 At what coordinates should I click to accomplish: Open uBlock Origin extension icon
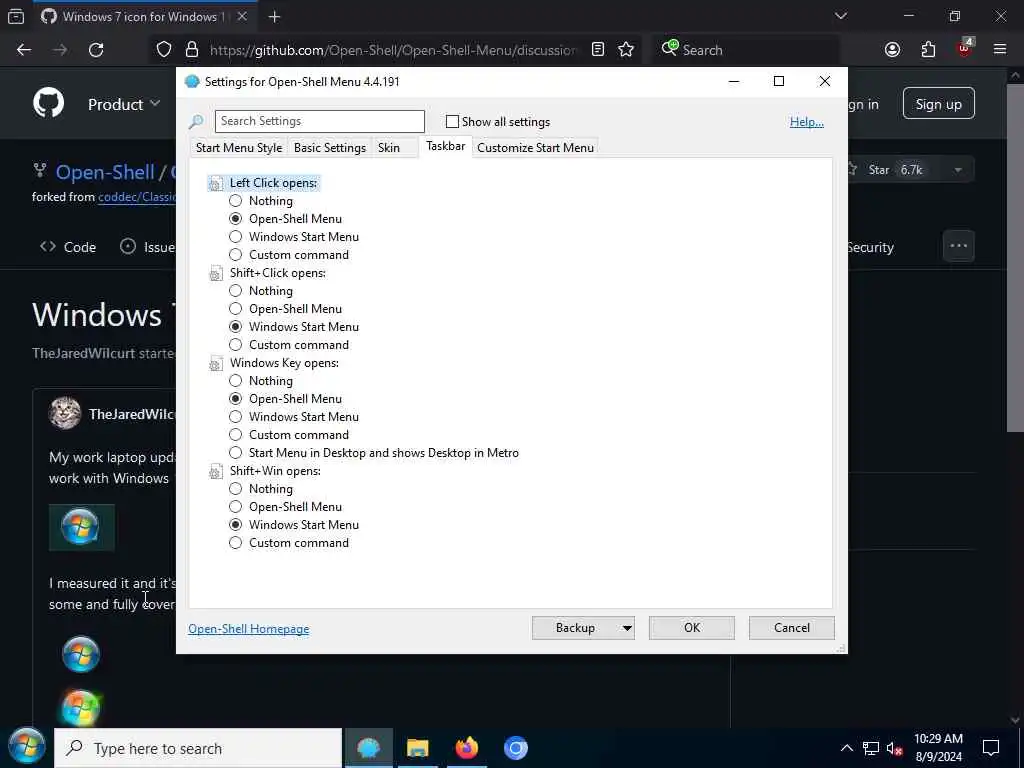coord(964,50)
